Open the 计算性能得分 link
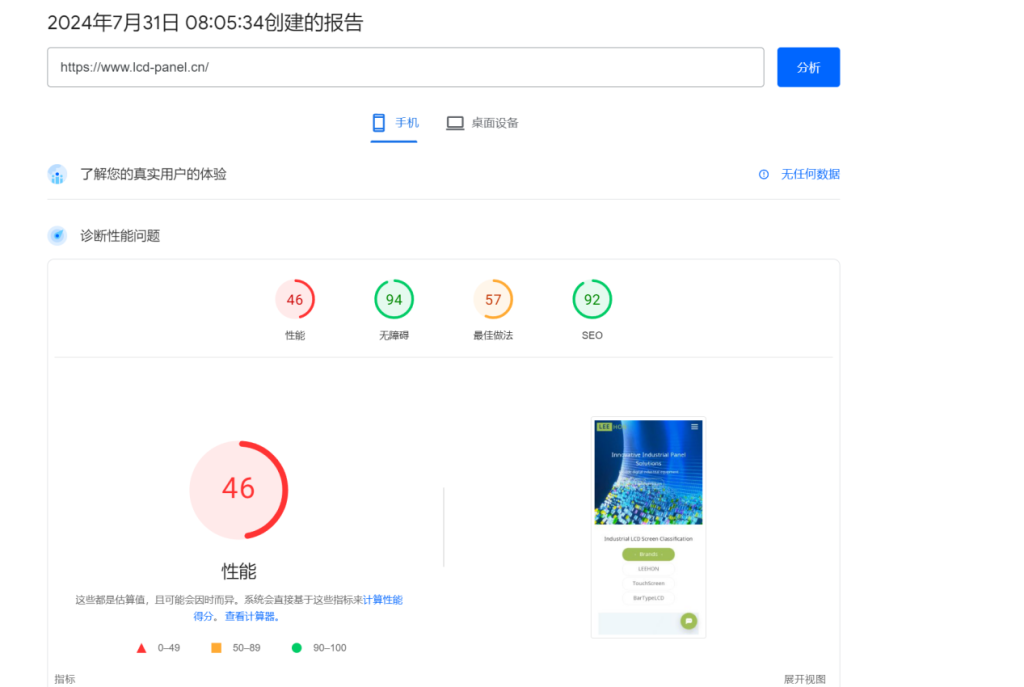1024x687 pixels. 382,600
